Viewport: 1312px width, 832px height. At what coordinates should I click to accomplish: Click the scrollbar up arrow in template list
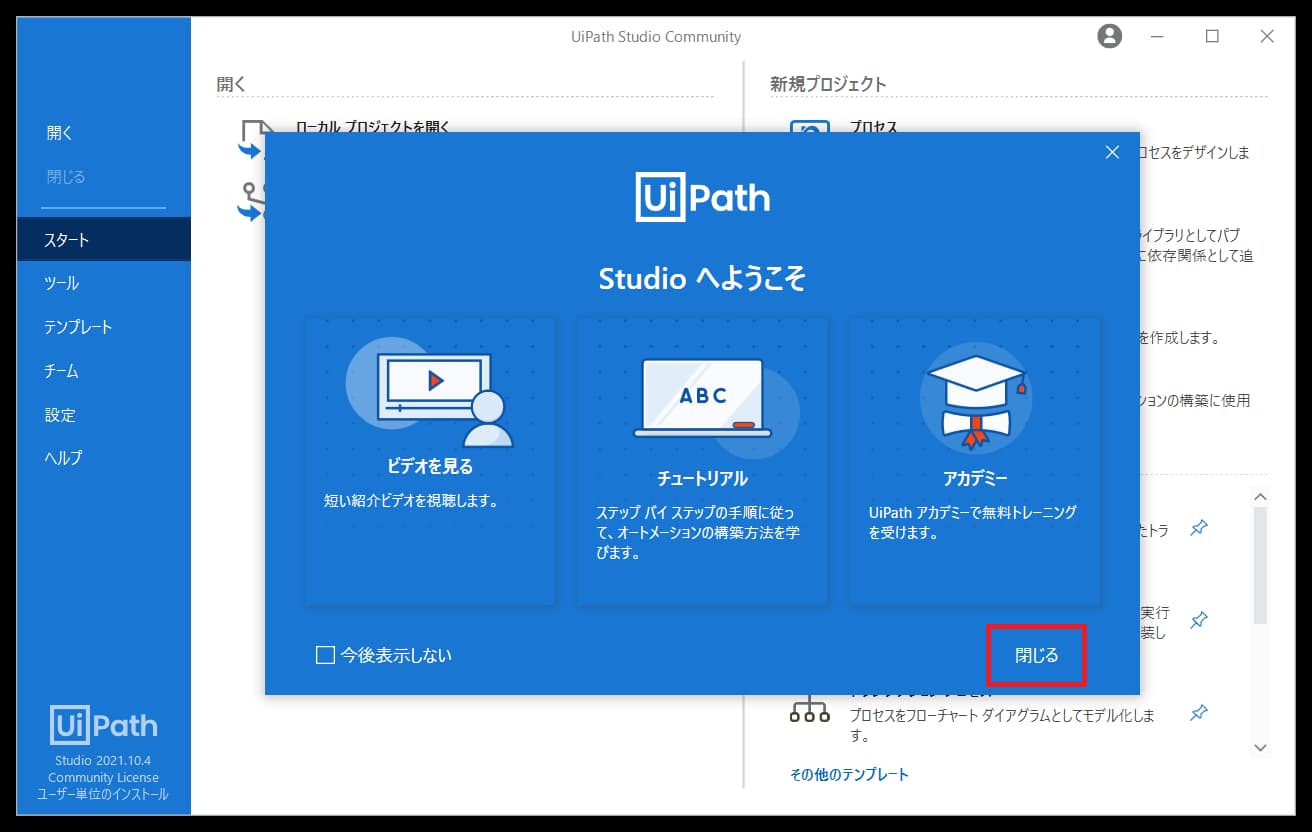pyautogui.click(x=1260, y=497)
